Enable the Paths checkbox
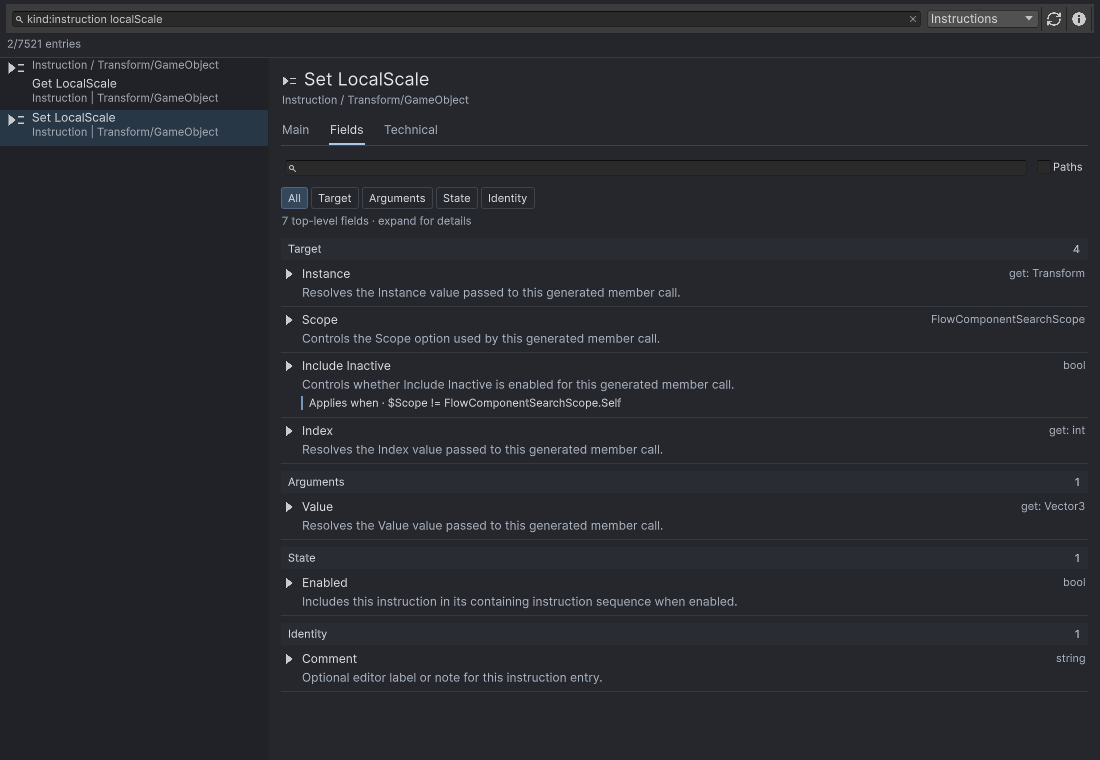1100x760 pixels. pos(1044,167)
